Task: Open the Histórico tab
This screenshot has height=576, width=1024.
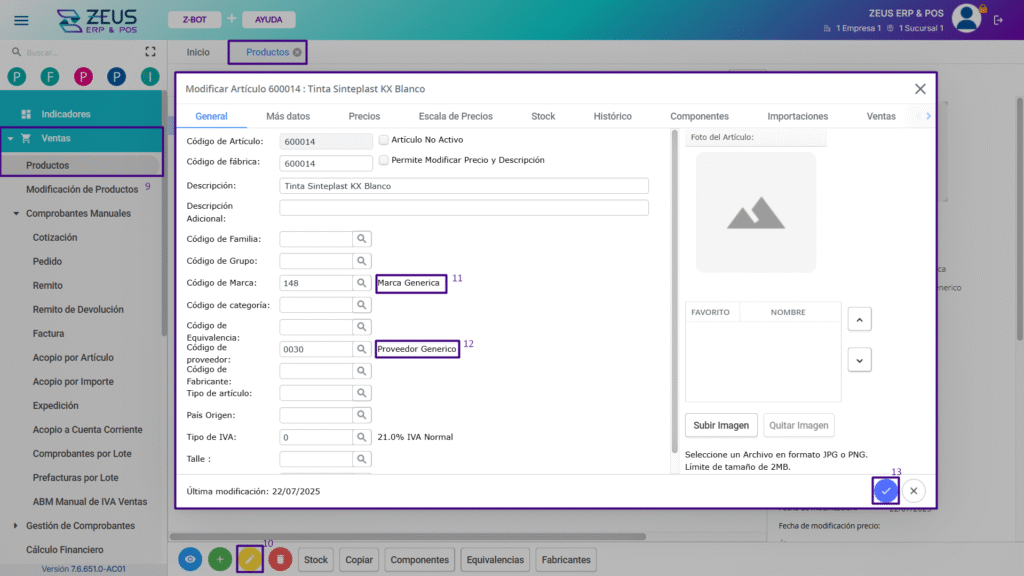Action: tap(612, 116)
